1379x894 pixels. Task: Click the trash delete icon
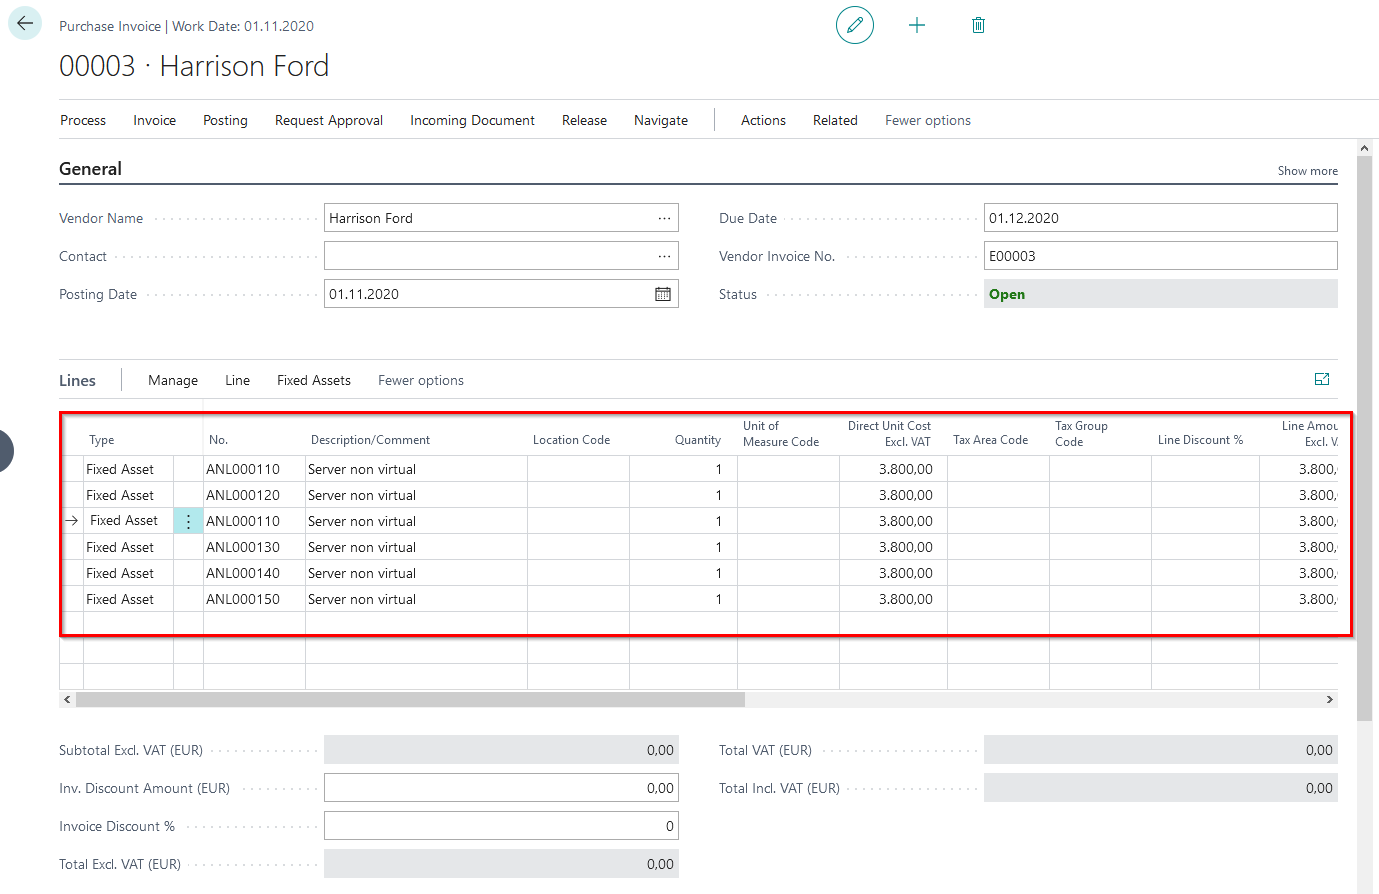pyautogui.click(x=978, y=25)
